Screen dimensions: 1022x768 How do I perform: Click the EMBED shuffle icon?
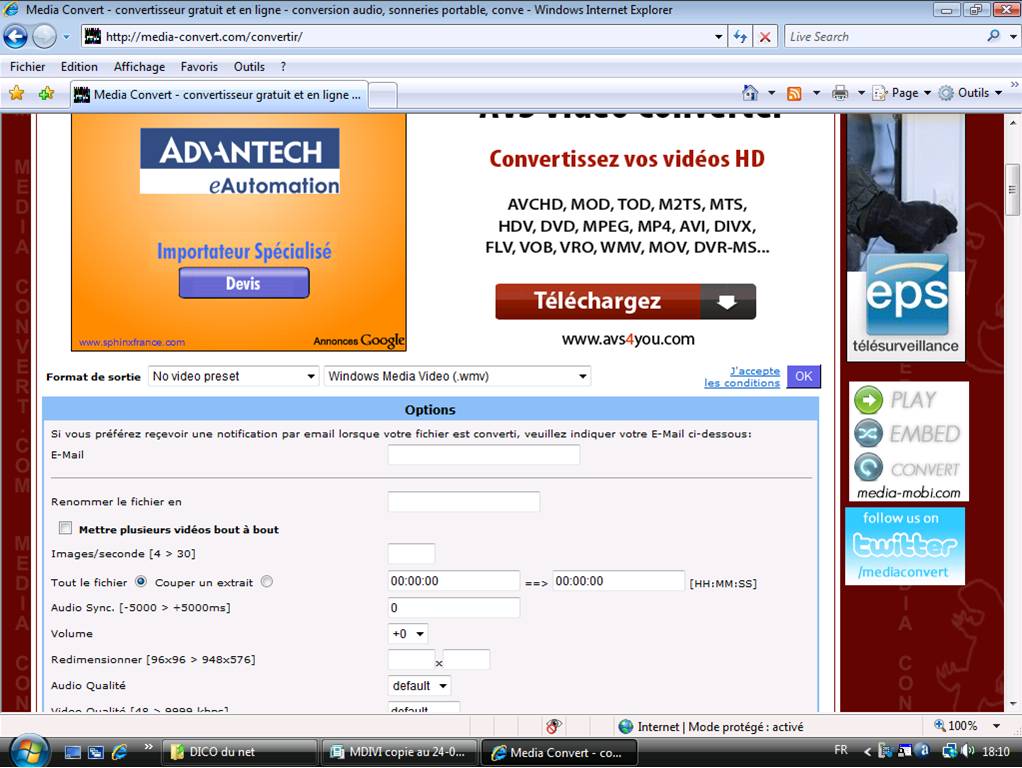(868, 434)
